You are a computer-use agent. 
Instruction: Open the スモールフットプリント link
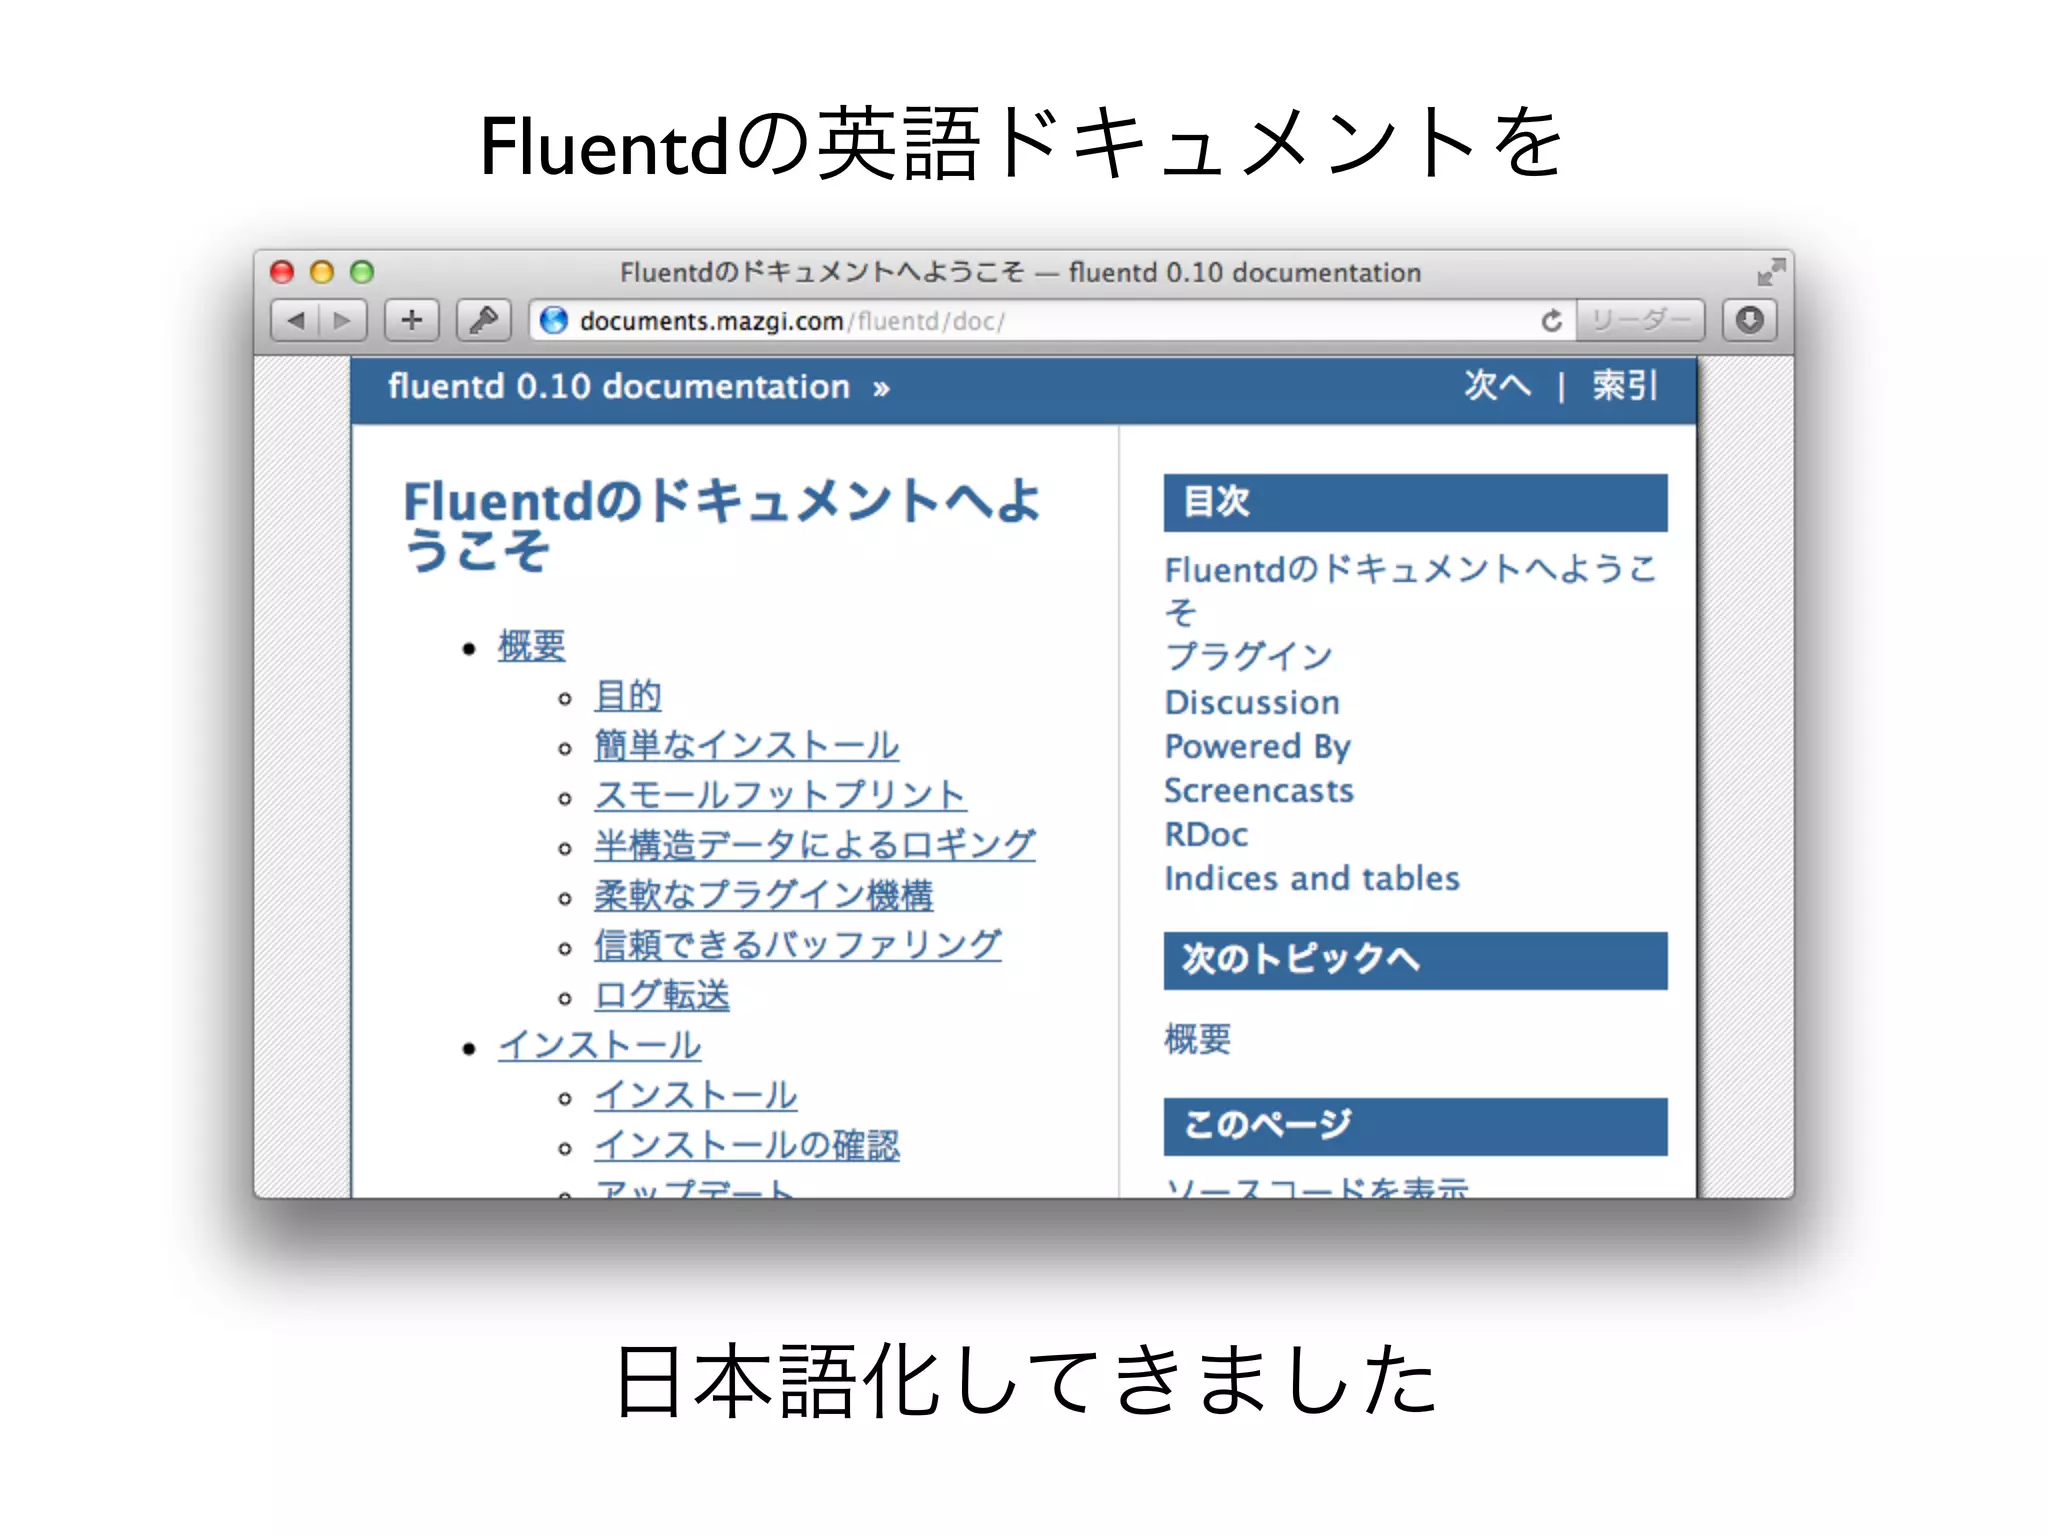point(780,796)
